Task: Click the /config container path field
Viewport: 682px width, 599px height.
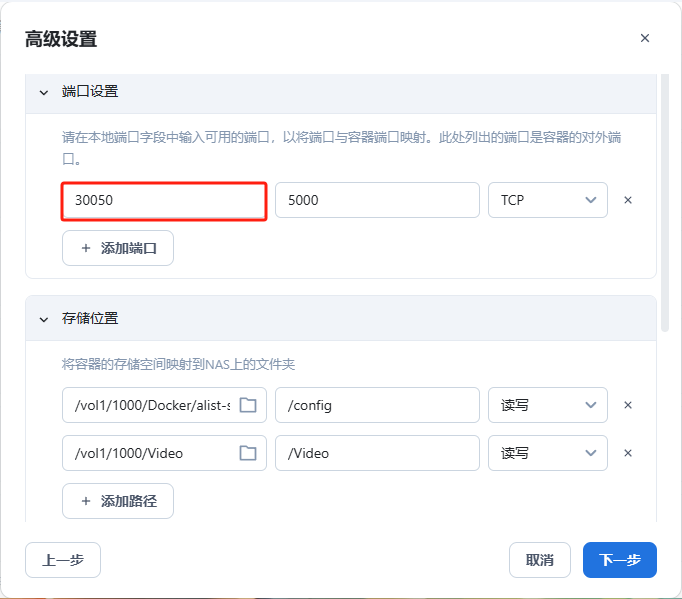Action: pos(377,405)
